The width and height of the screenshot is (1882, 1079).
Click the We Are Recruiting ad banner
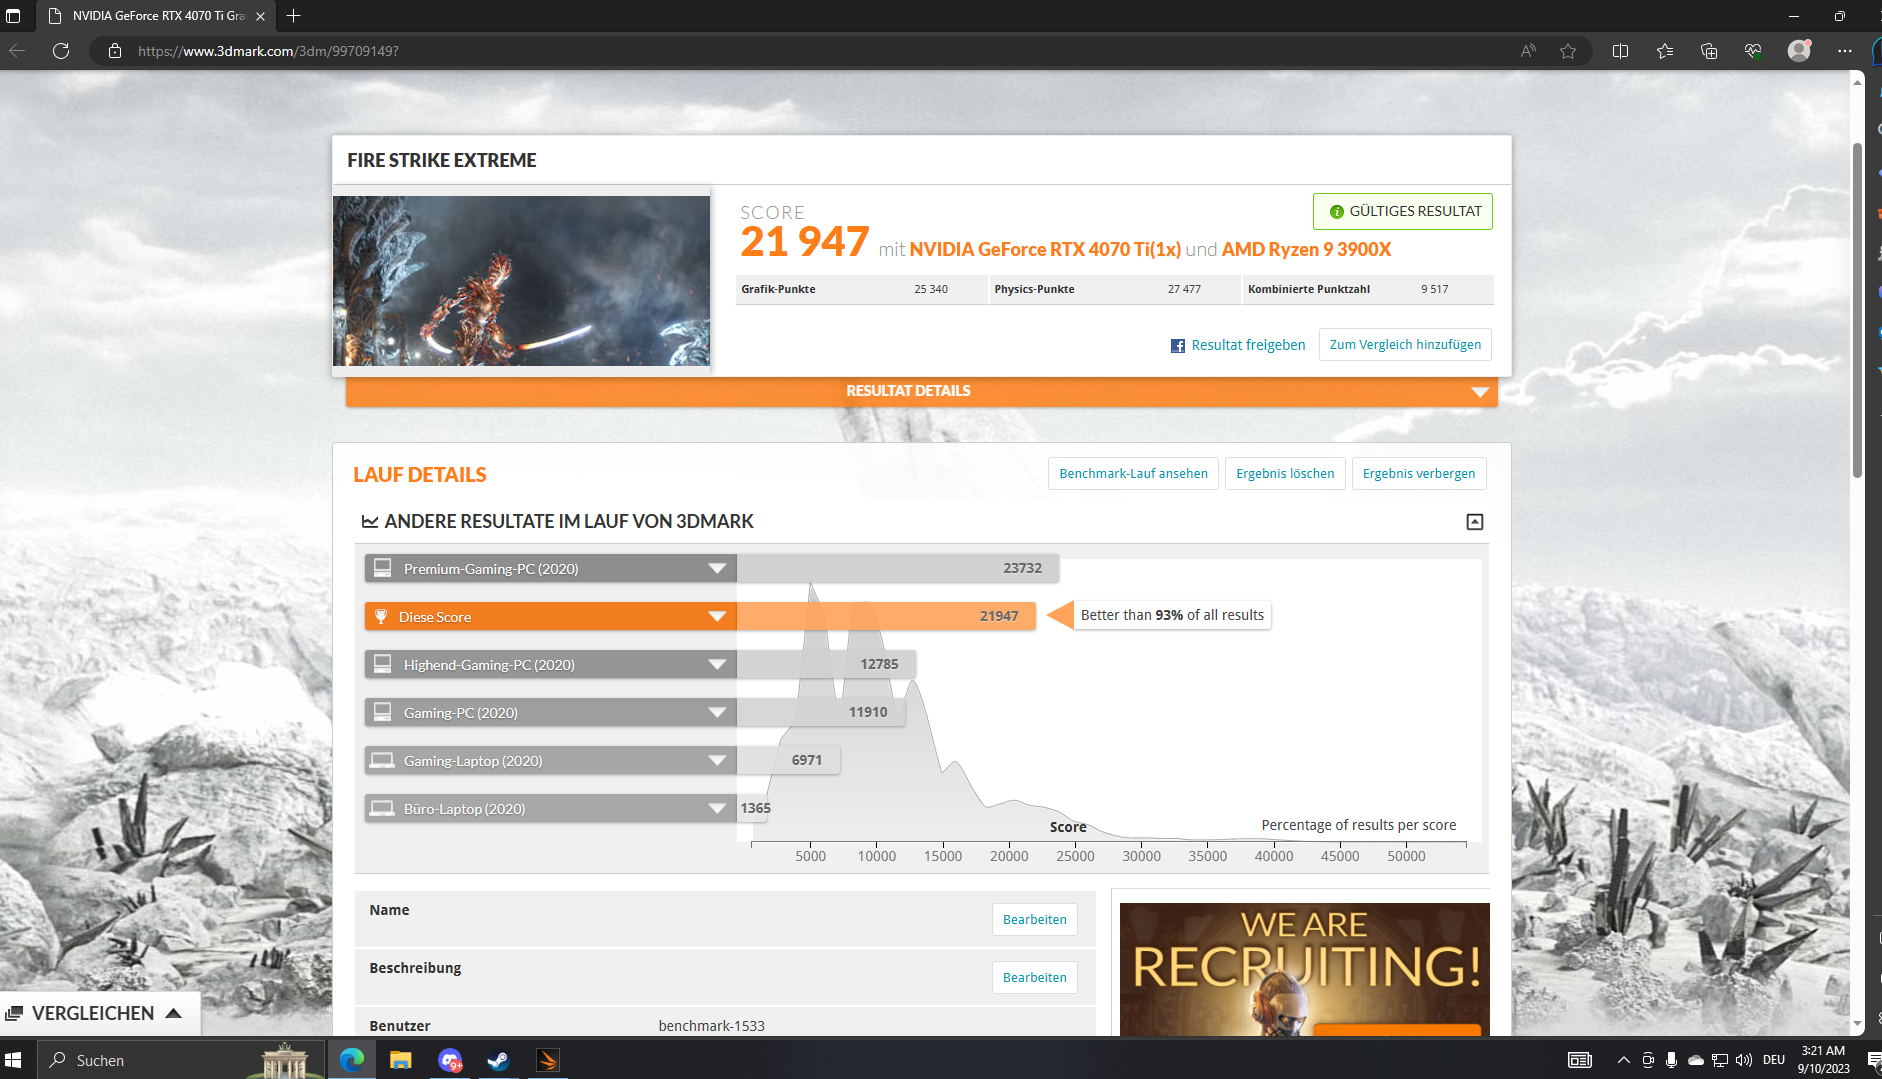coord(1304,969)
